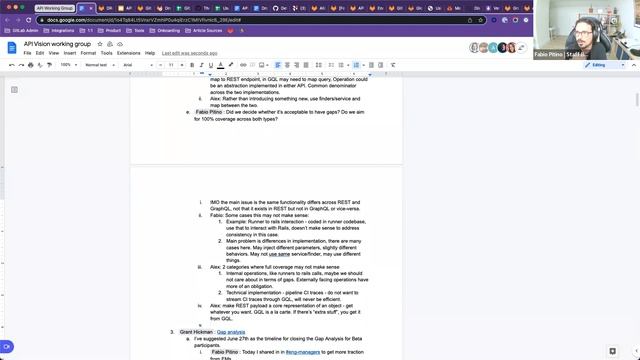Open the highlight color picker

[231, 65]
